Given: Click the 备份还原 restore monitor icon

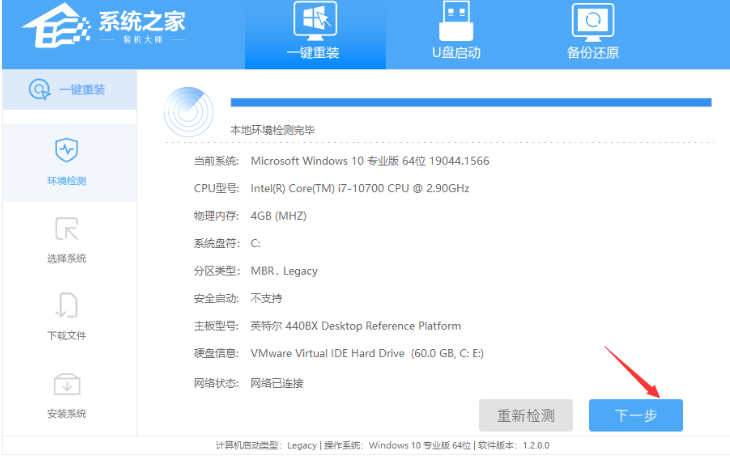Looking at the screenshot, I should (x=593, y=22).
